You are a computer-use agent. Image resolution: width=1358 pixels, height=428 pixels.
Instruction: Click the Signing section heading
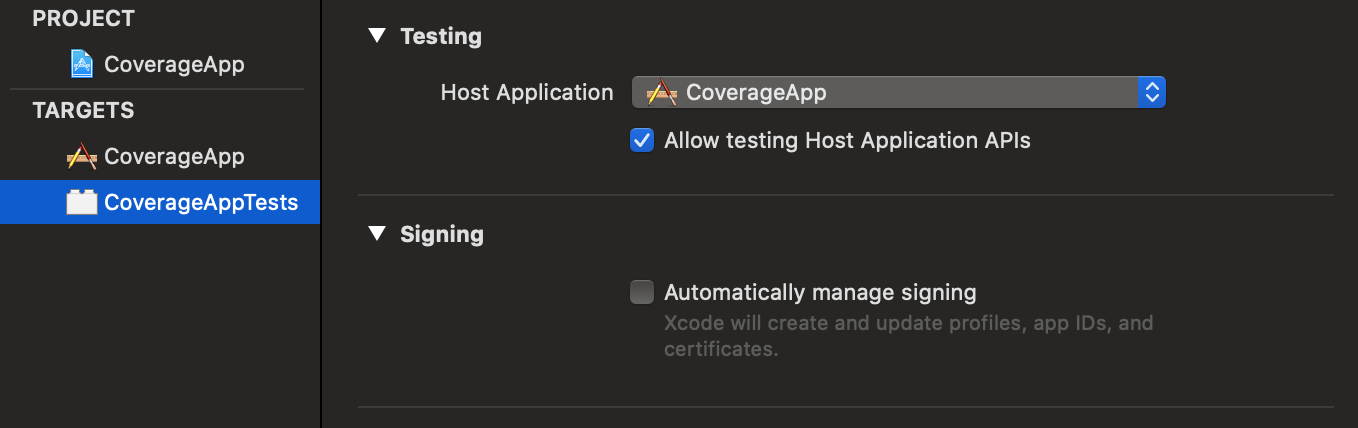[442, 234]
